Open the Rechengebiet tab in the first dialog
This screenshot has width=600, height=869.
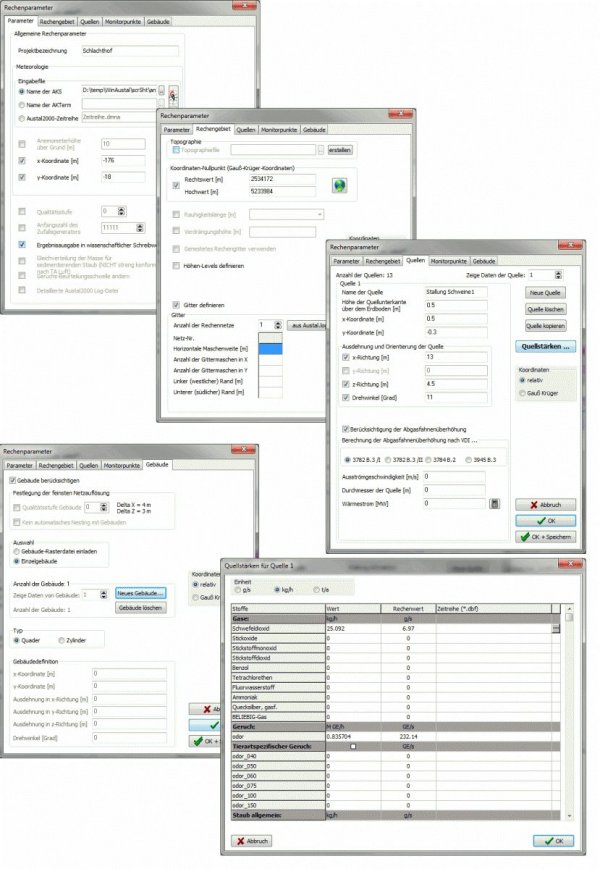[58, 20]
